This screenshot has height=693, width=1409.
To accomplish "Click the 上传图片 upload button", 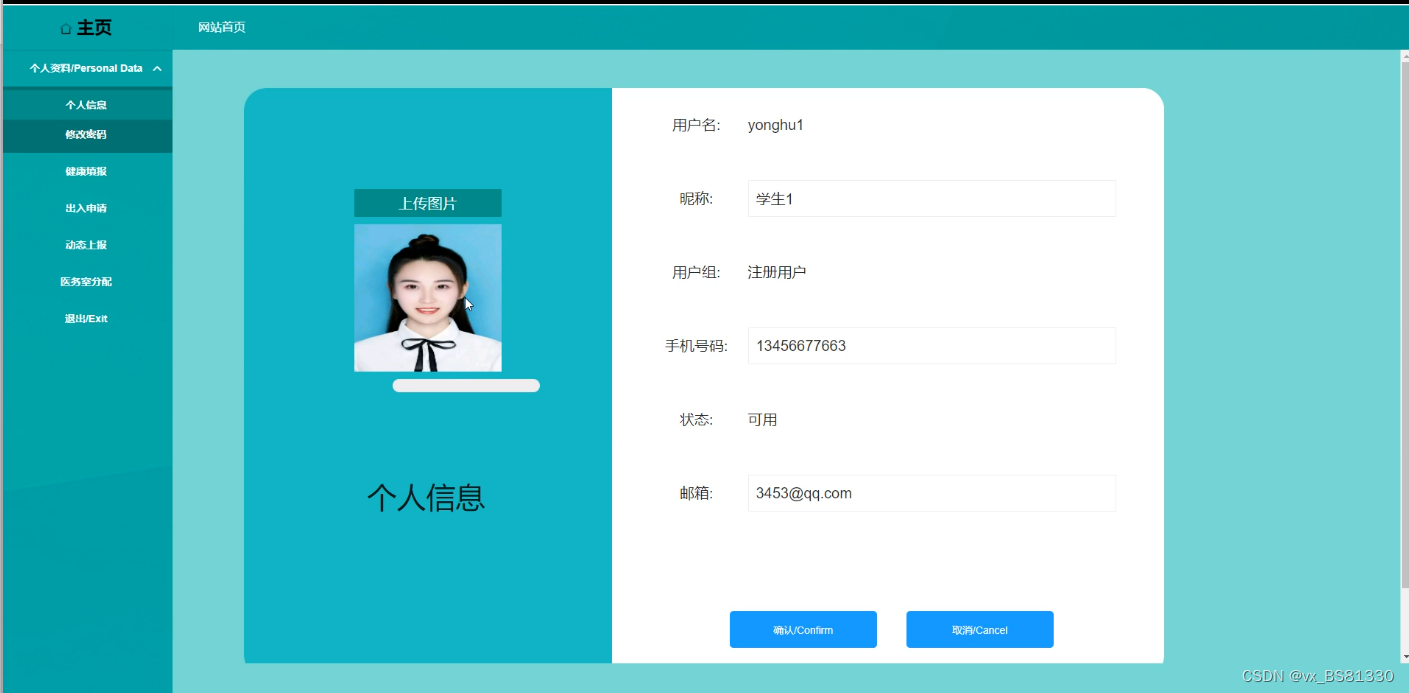I will [428, 203].
